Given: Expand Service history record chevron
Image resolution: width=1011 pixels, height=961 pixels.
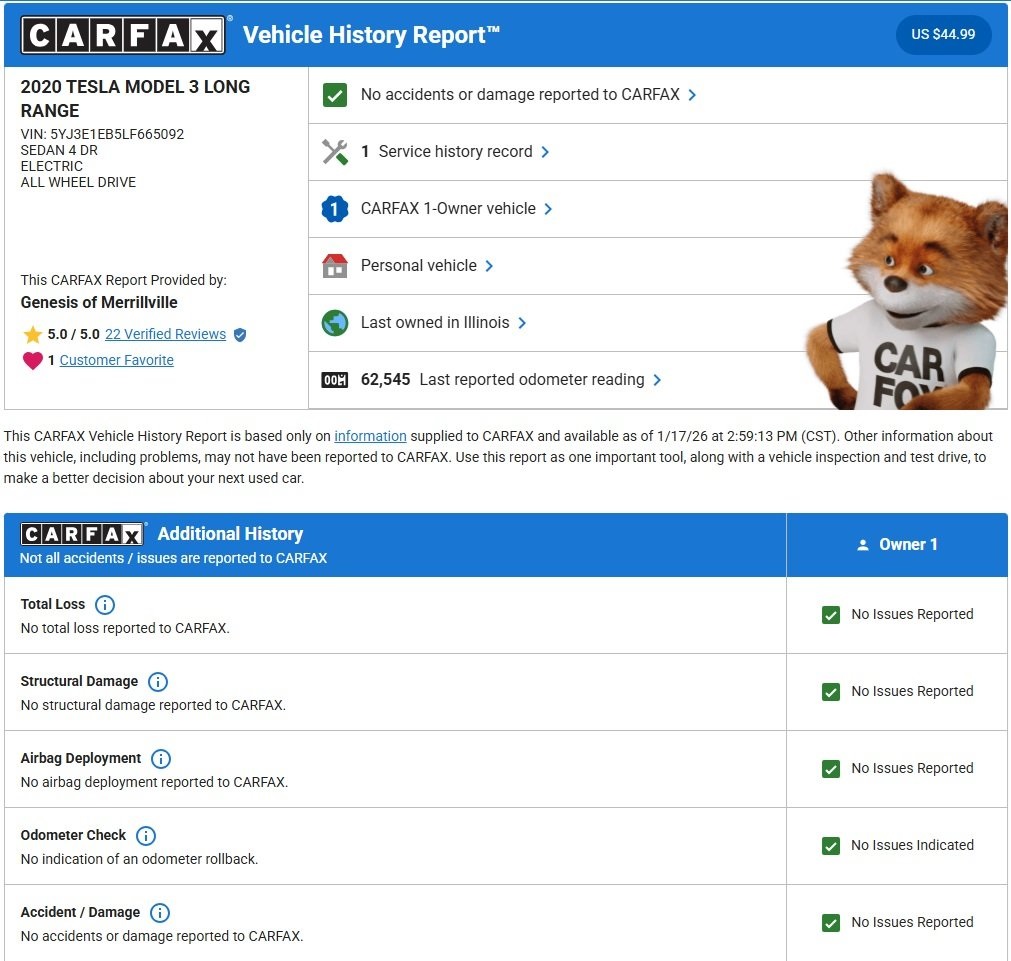Looking at the screenshot, I should (x=545, y=152).
